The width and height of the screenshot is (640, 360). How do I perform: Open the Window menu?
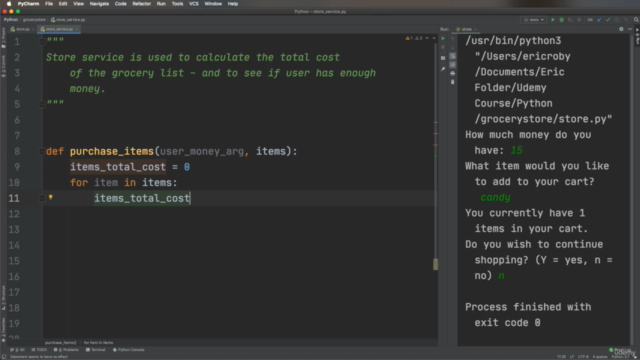pos(213,4)
